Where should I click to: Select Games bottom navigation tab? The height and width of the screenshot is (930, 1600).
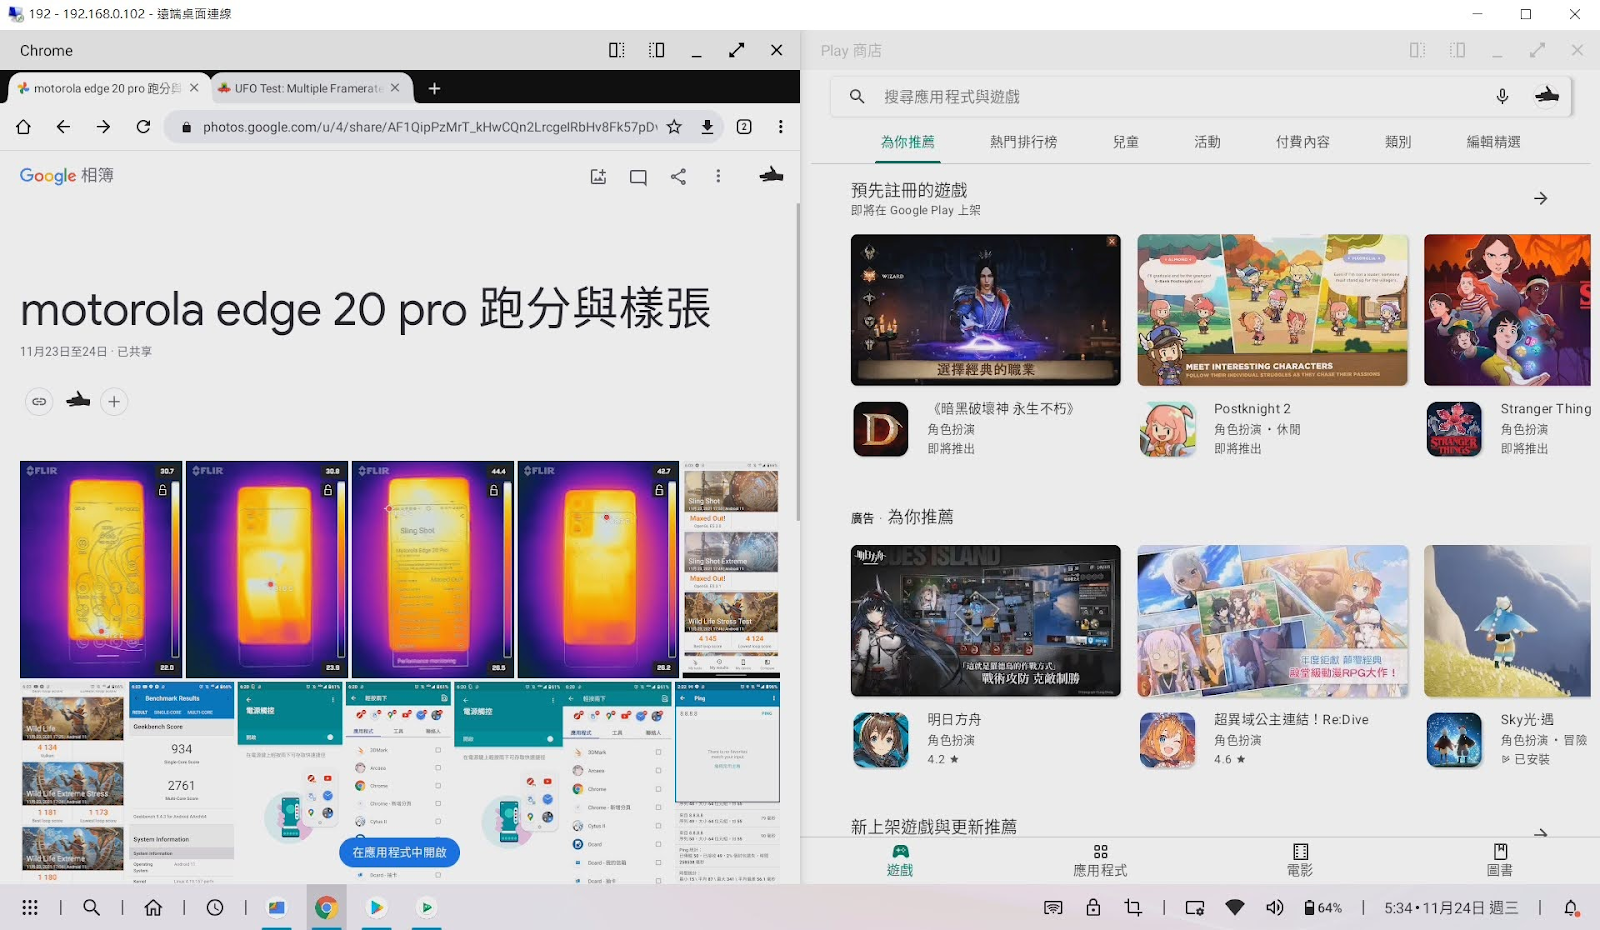click(900, 860)
